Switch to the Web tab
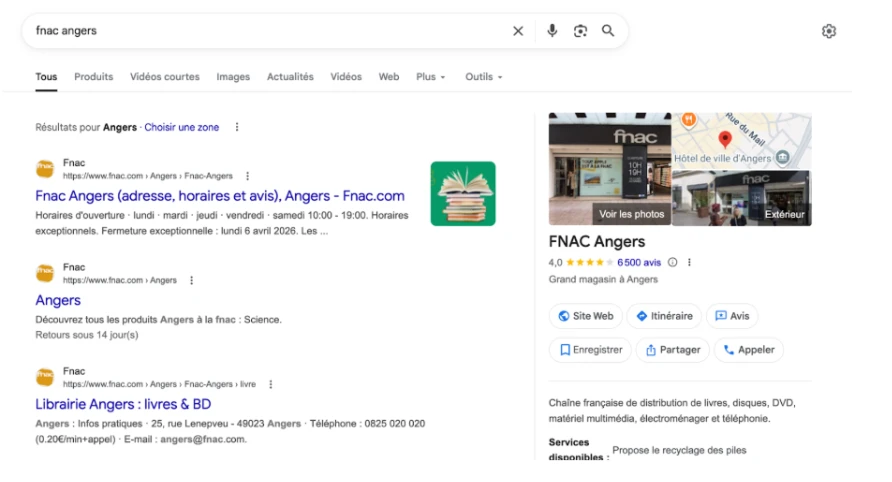The image size is (892, 482). click(389, 77)
